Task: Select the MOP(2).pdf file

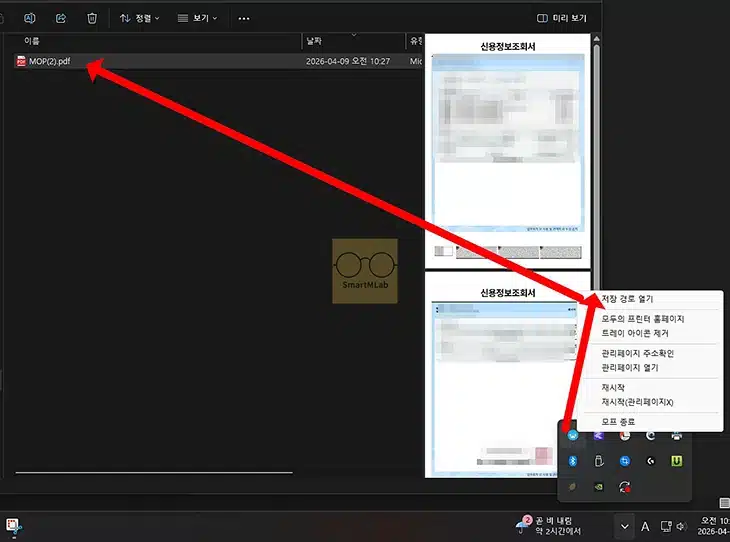Action: (x=50, y=61)
